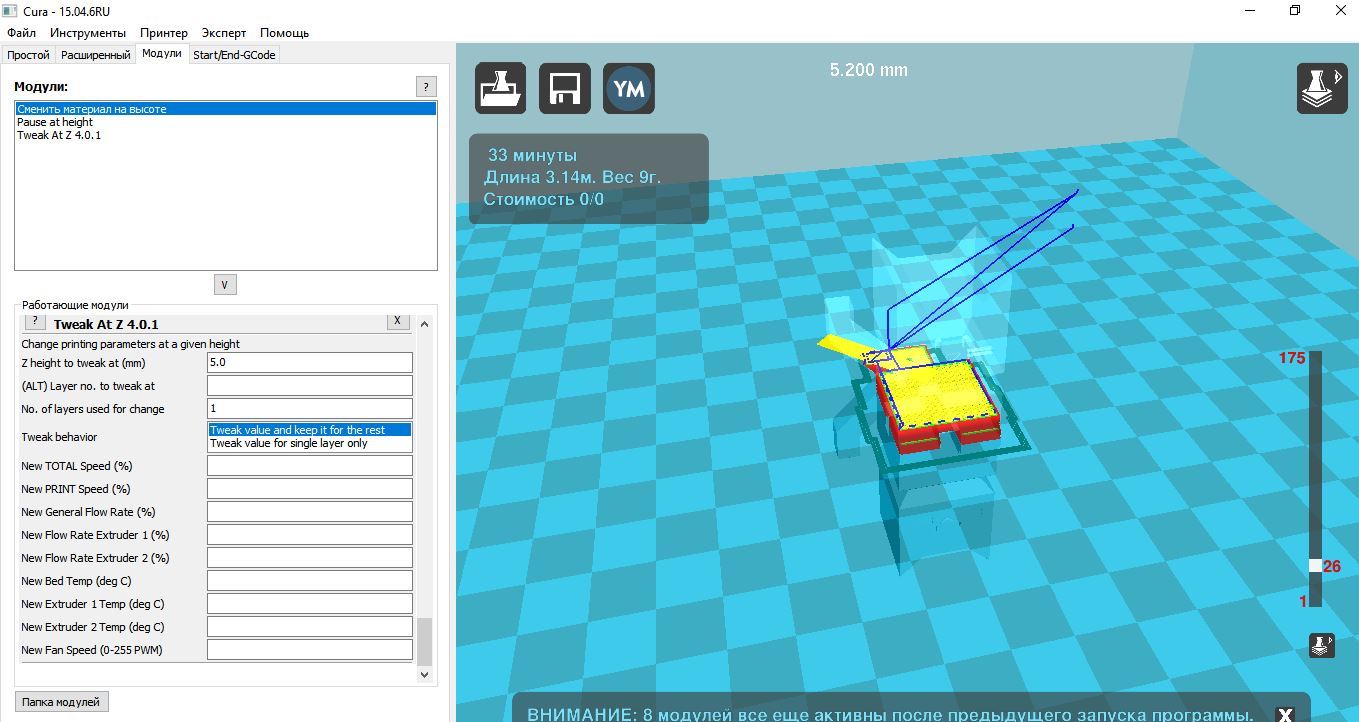Open help for Tweak At Z module
The image size is (1359, 722).
point(34,322)
